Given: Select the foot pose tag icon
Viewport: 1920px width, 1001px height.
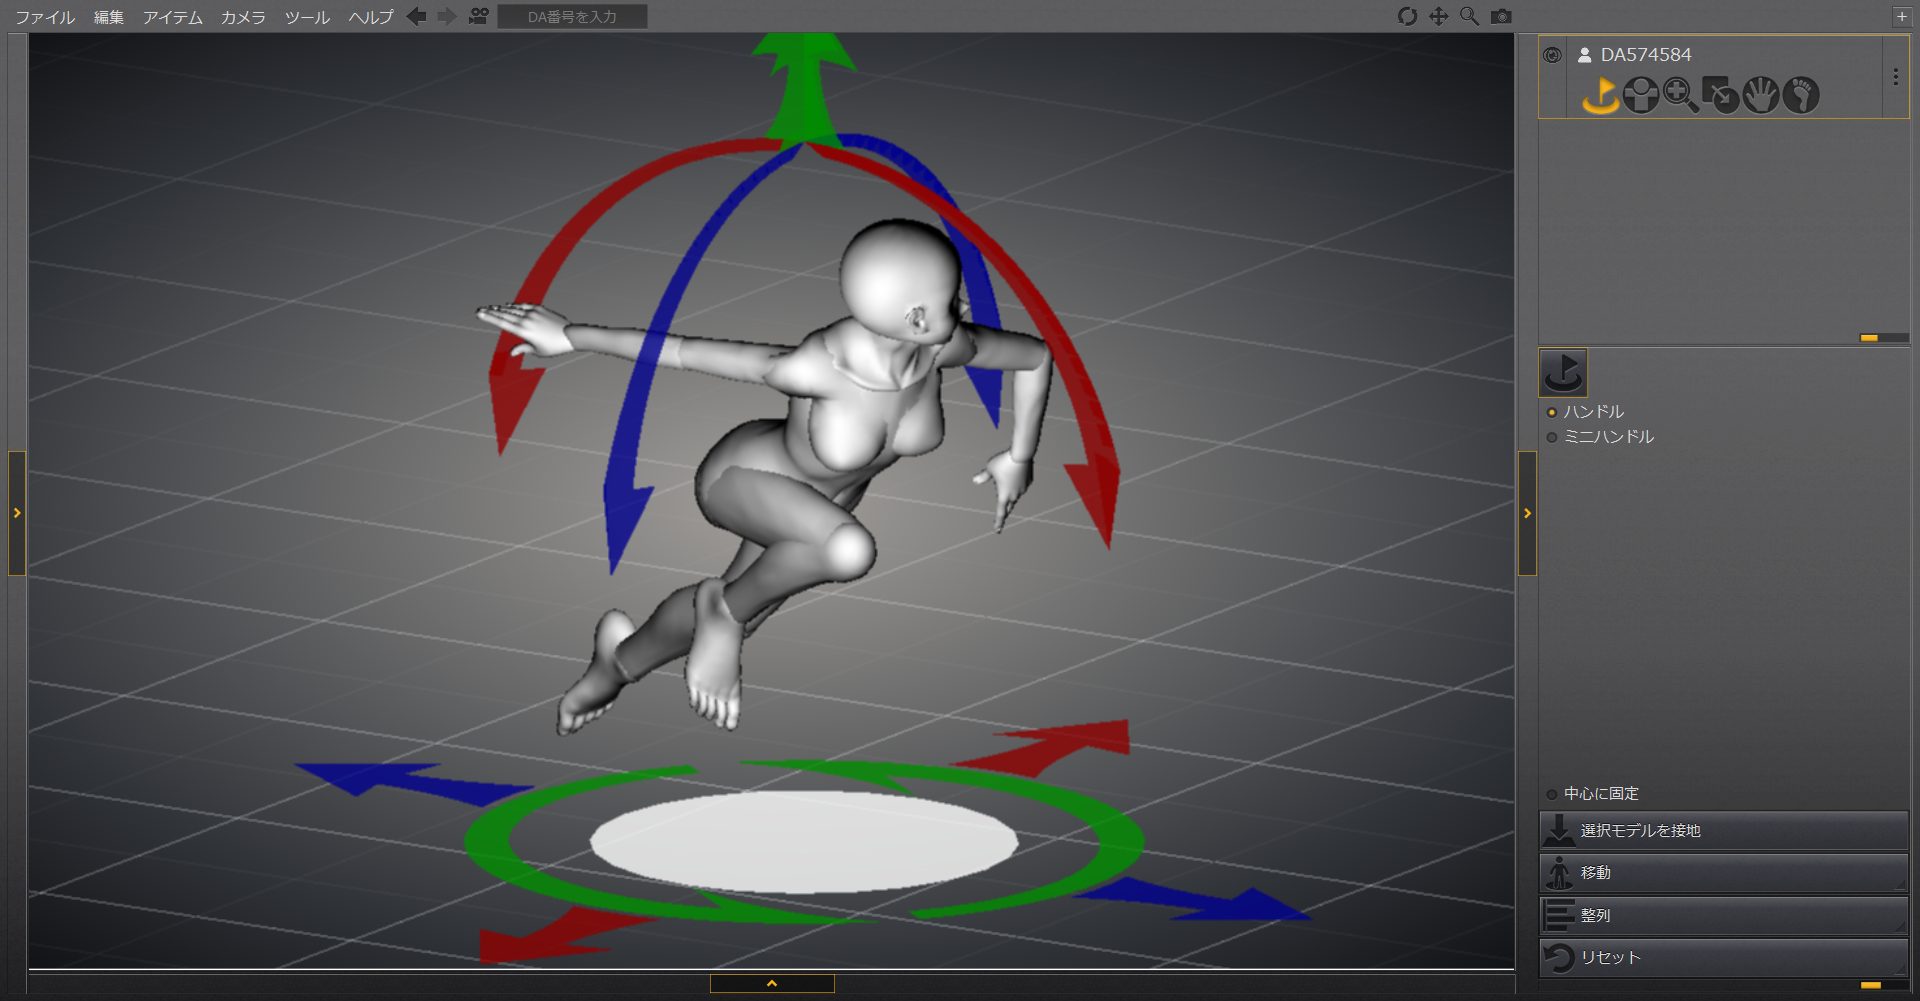Looking at the screenshot, I should [1800, 95].
